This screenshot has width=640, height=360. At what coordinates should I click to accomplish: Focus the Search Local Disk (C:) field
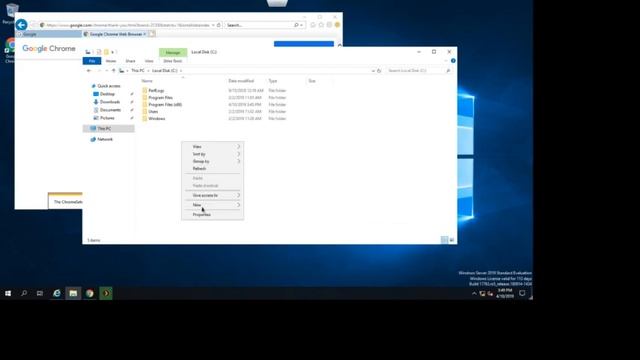click(x=418, y=71)
